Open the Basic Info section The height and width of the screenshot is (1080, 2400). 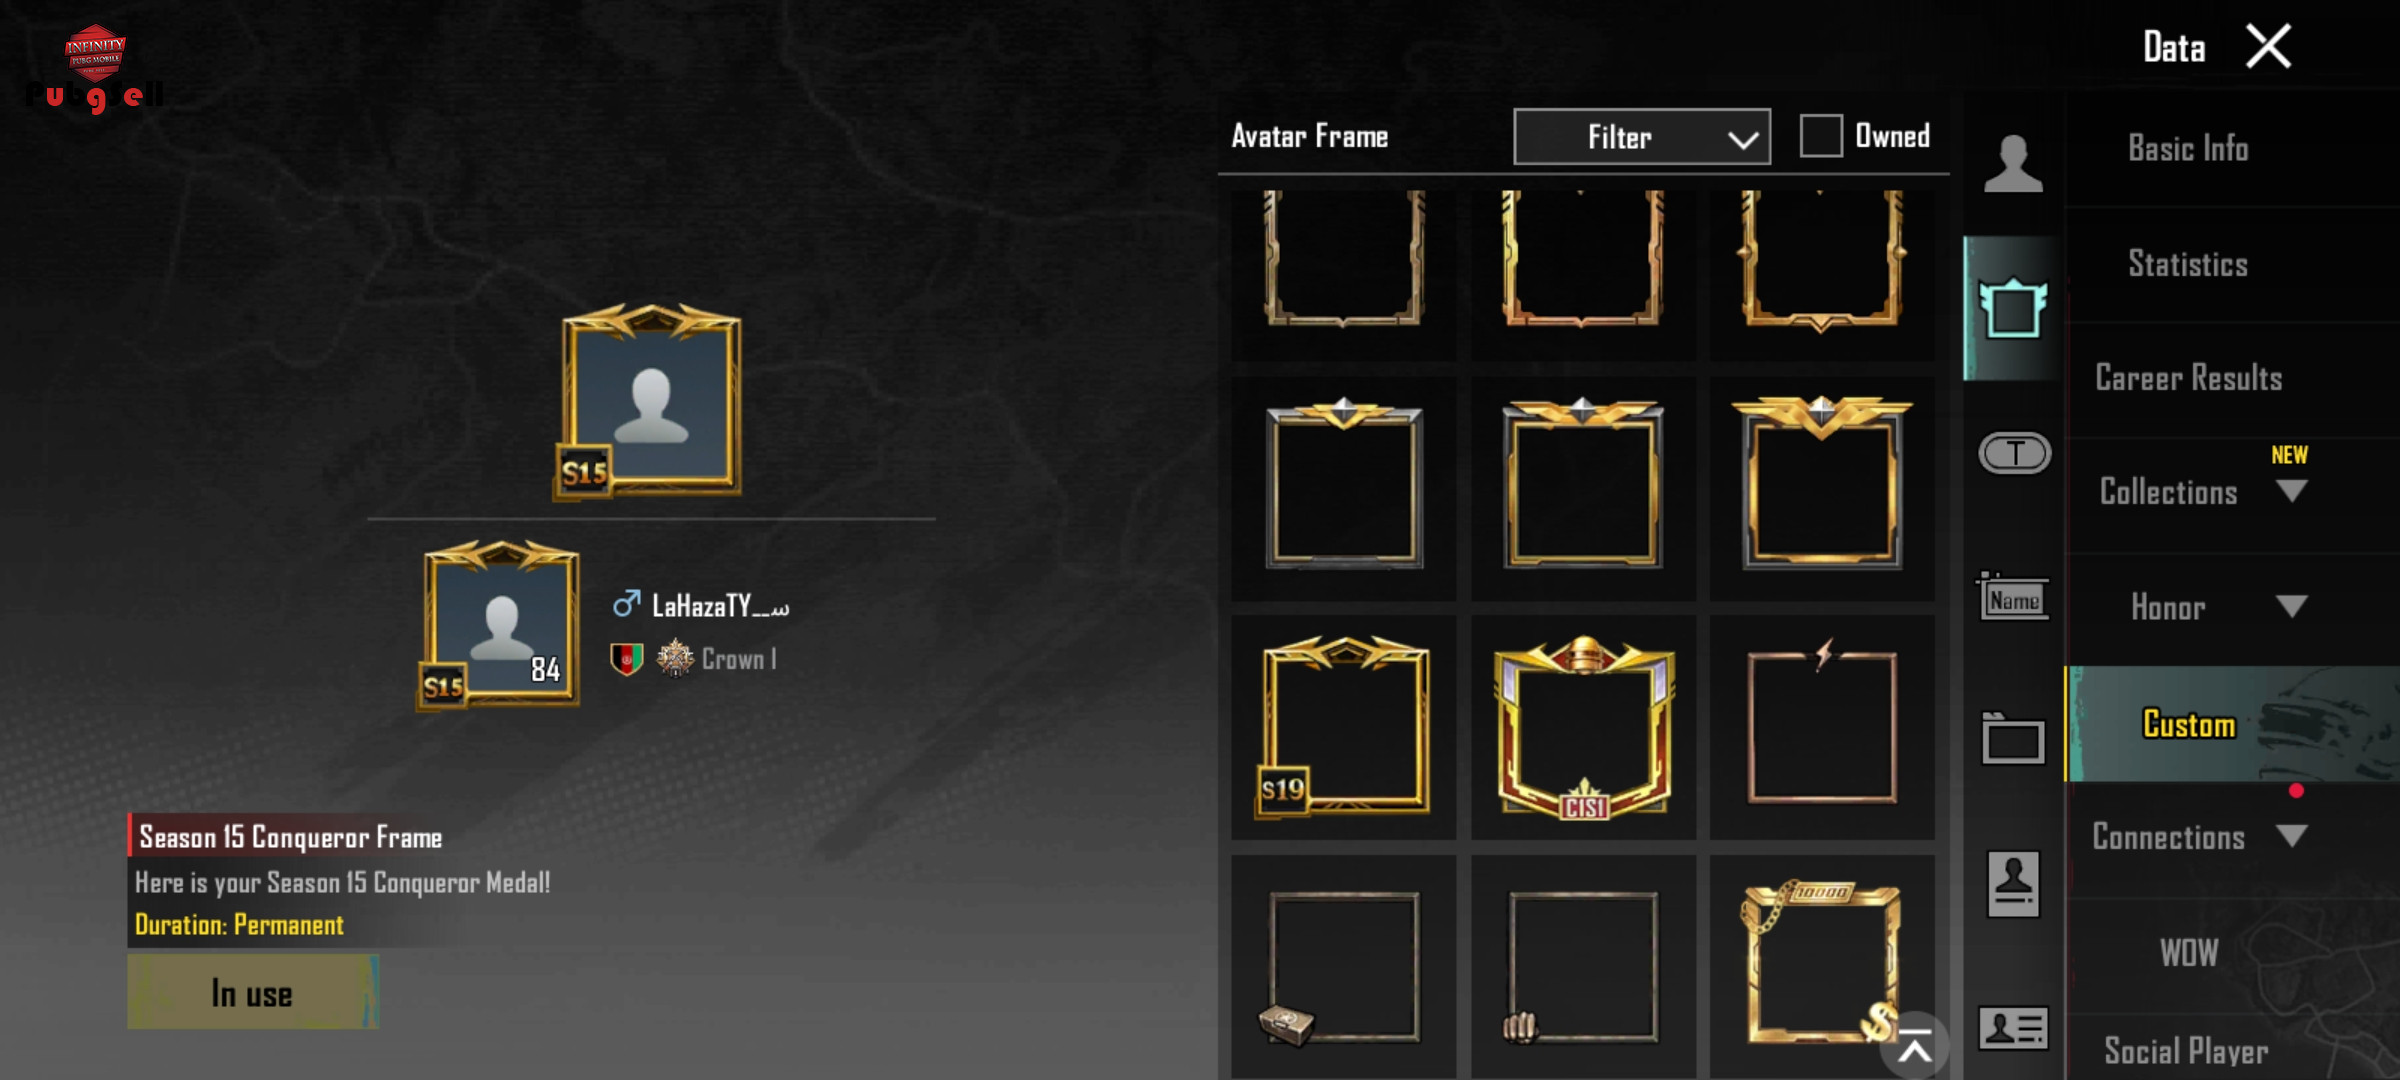[x=2187, y=149]
